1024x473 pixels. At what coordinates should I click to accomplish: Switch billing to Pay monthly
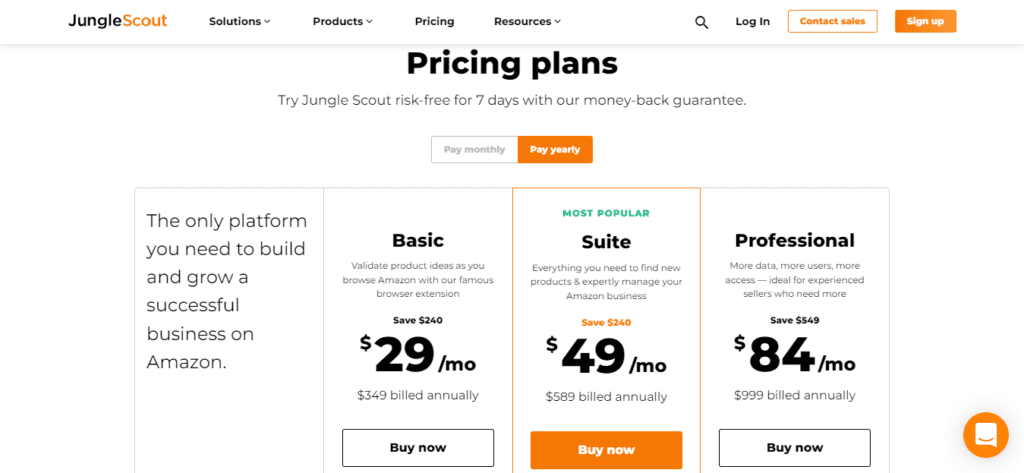475,150
